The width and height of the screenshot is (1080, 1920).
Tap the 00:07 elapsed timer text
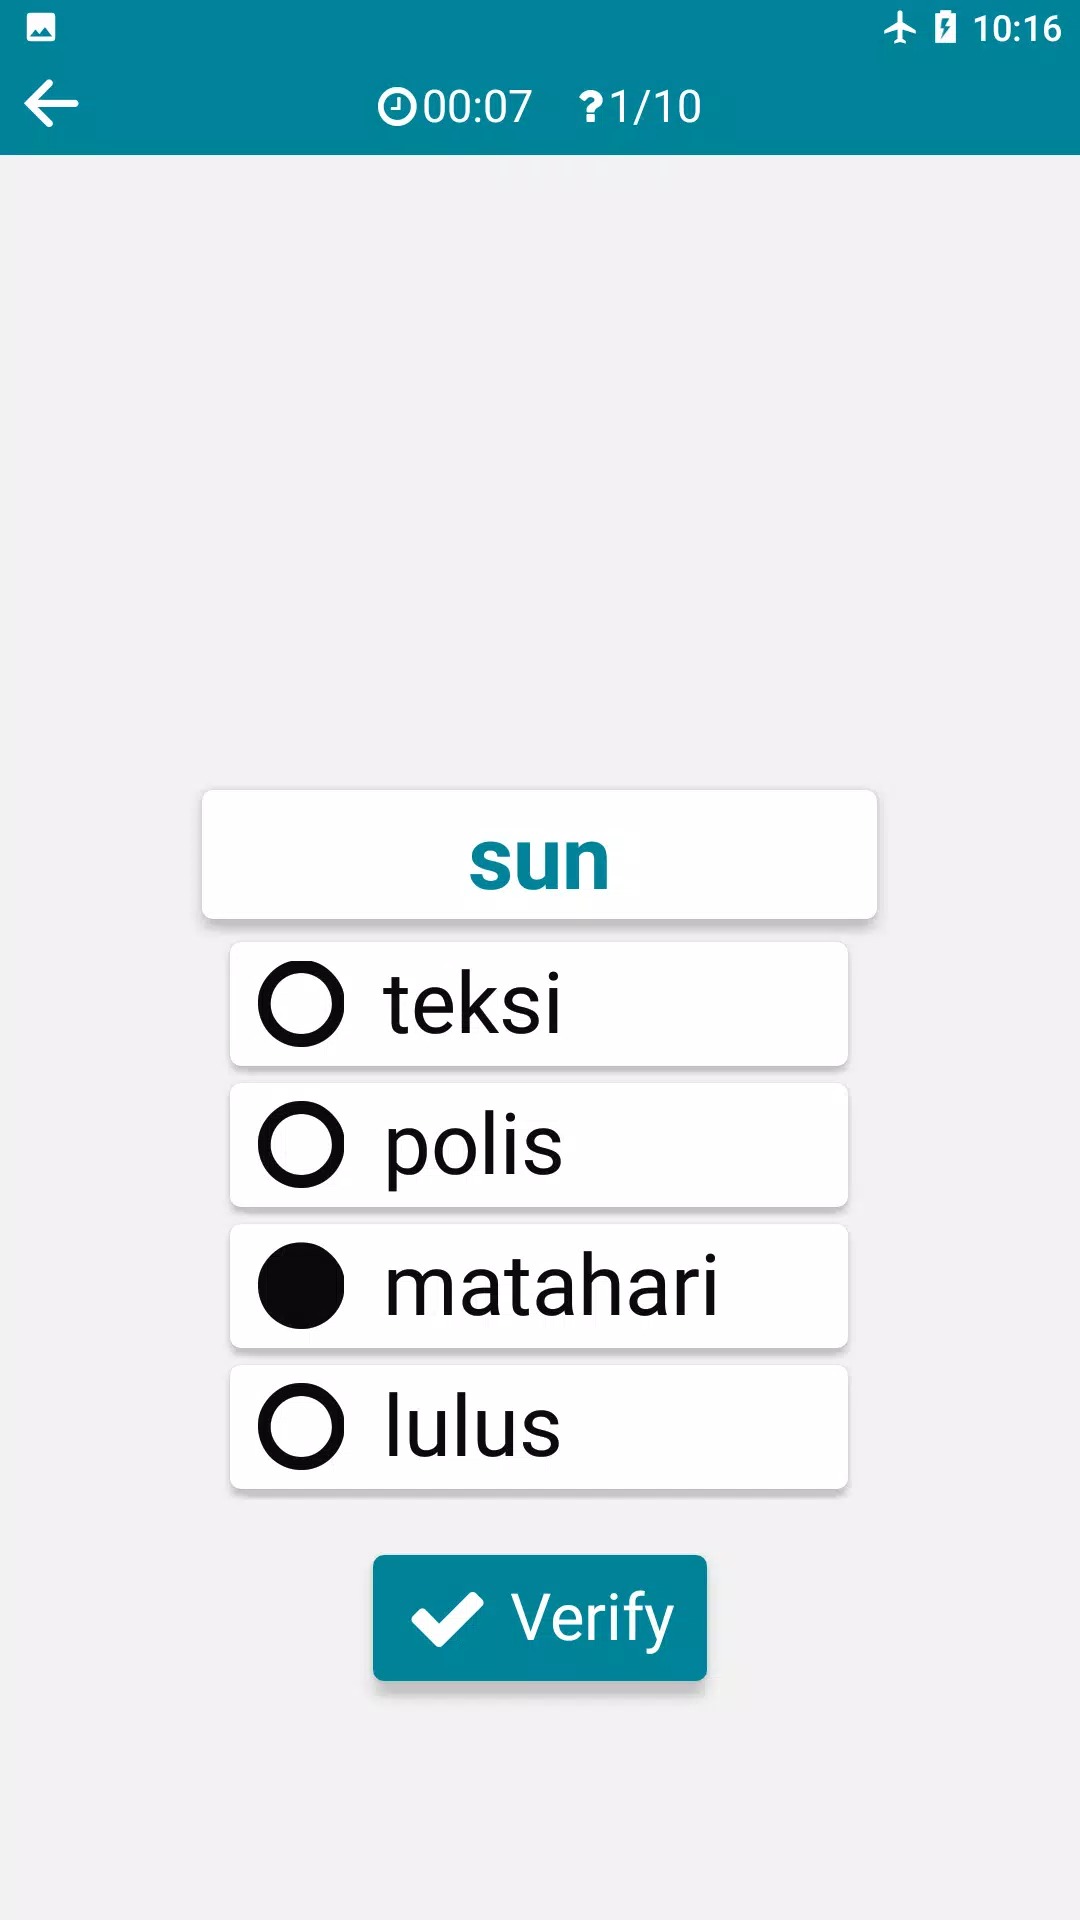click(x=477, y=106)
